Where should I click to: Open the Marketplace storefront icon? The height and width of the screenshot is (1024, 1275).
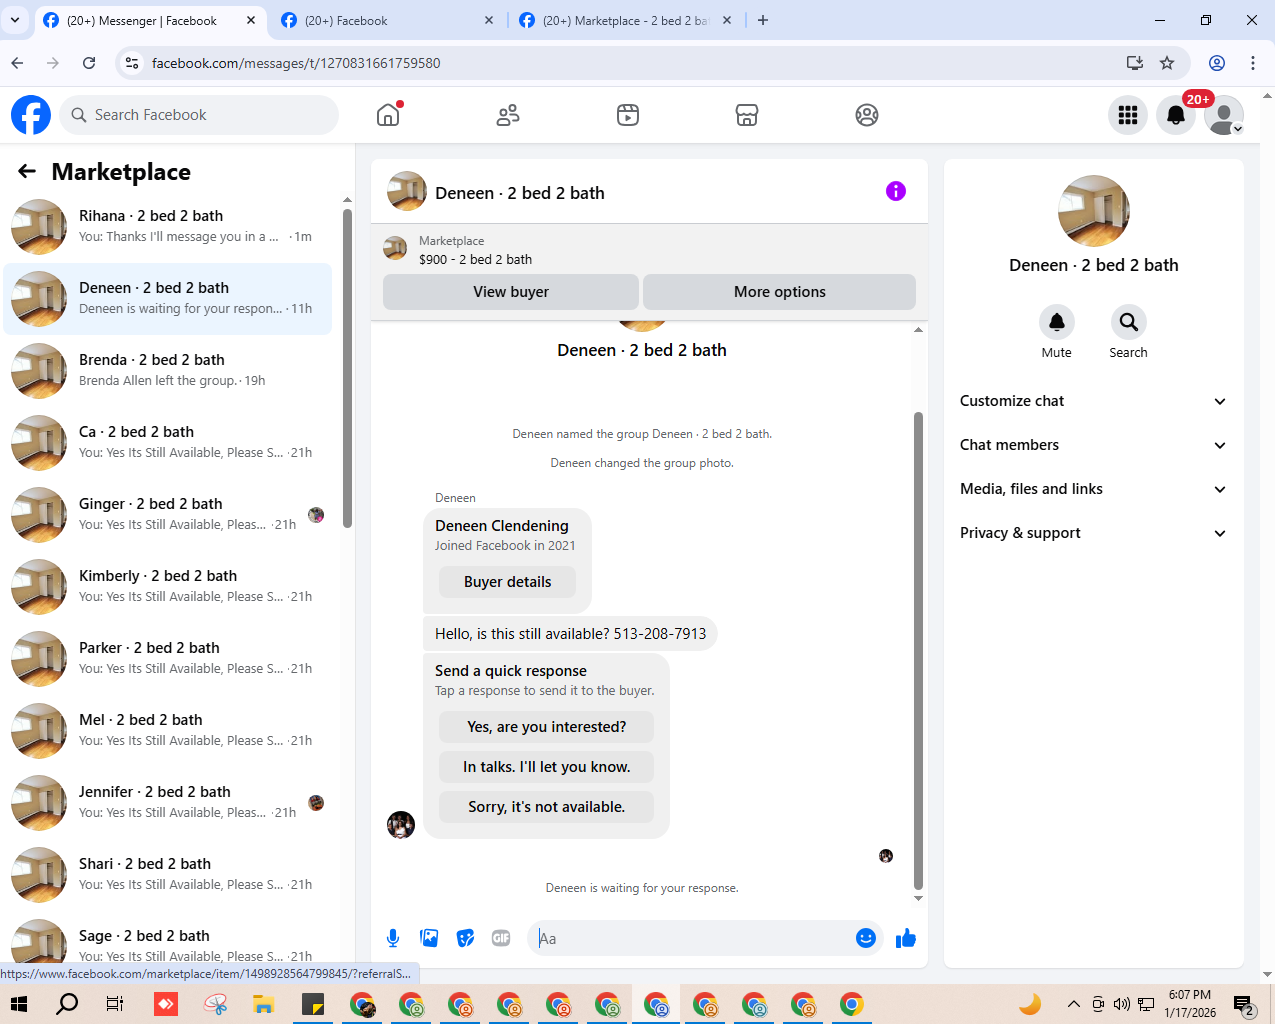click(747, 115)
